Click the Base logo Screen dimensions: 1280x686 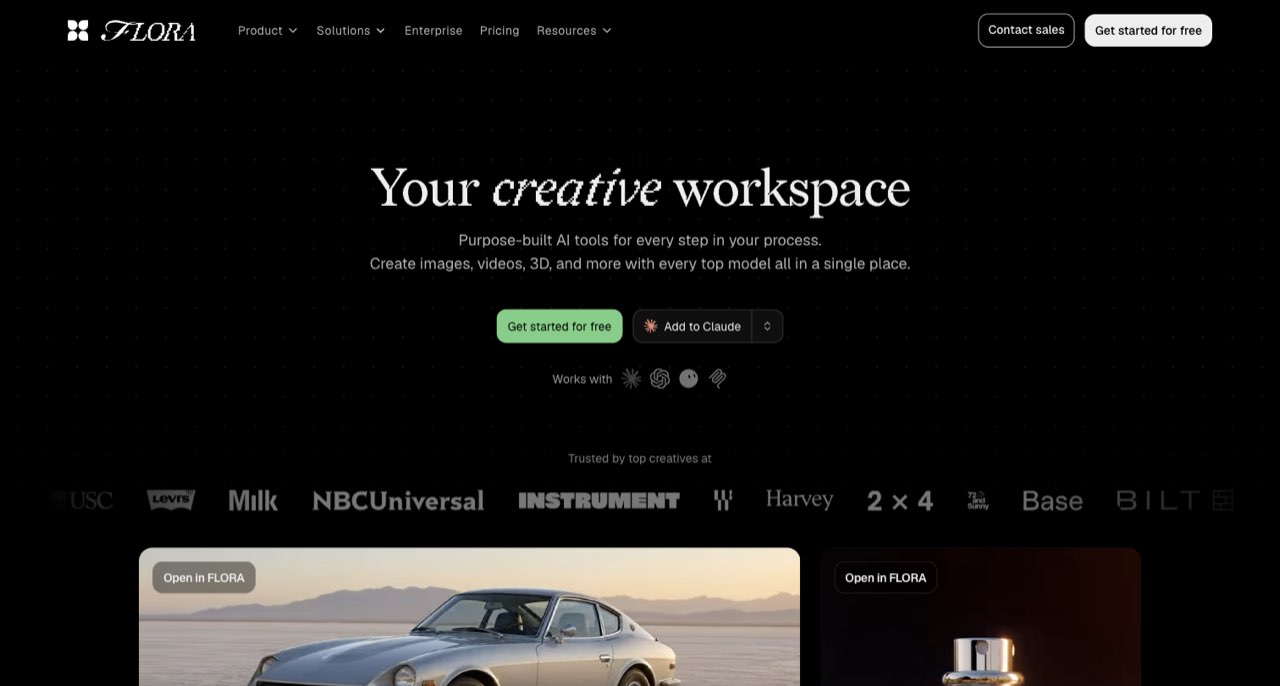click(x=1052, y=501)
